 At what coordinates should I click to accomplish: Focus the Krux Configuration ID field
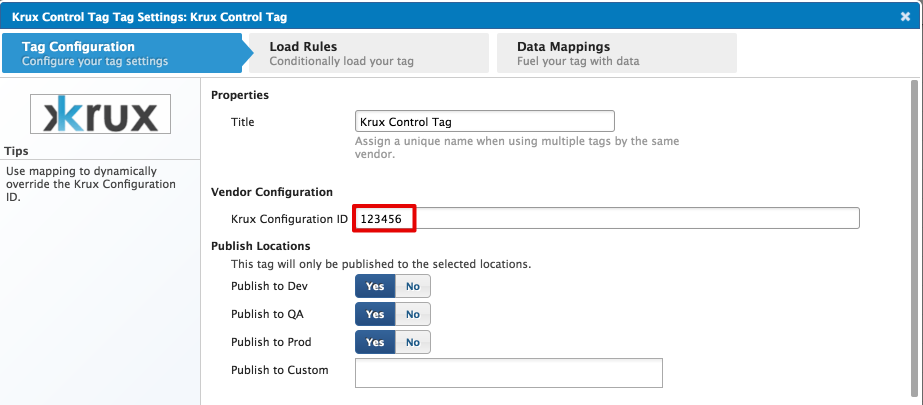point(607,218)
